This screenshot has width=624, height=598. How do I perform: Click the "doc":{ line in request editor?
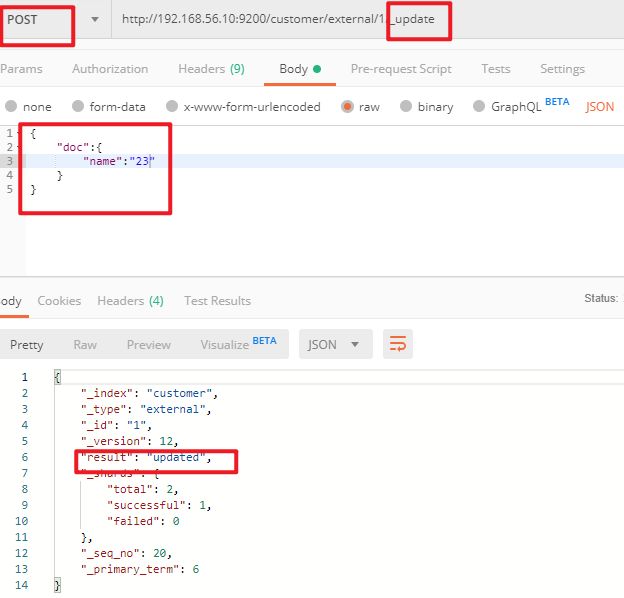[79, 147]
